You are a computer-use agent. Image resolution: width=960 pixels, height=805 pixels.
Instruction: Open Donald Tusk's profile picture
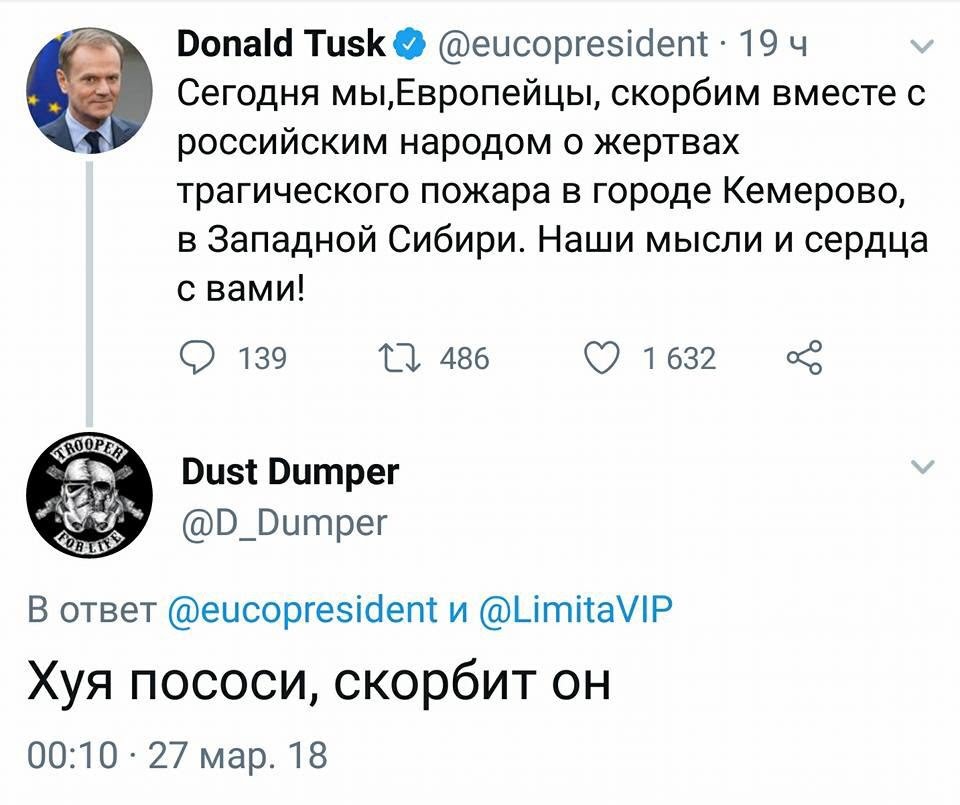coord(89,90)
